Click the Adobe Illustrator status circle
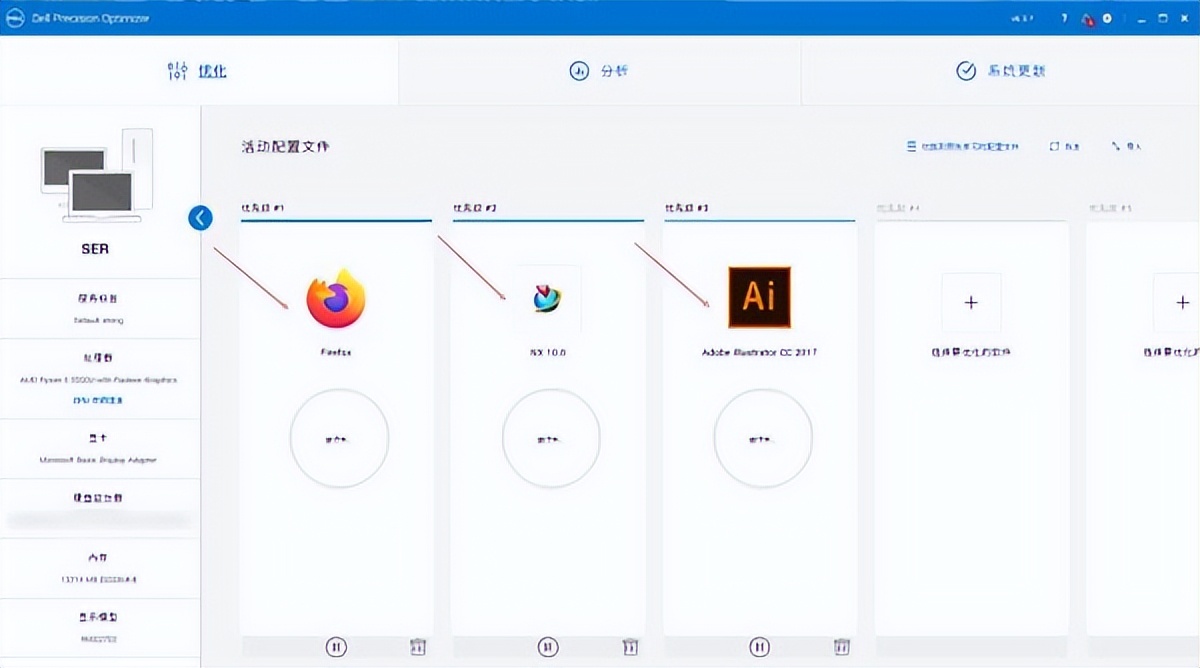Screen dimensions: 1200x668 pyautogui.click(x=763, y=438)
